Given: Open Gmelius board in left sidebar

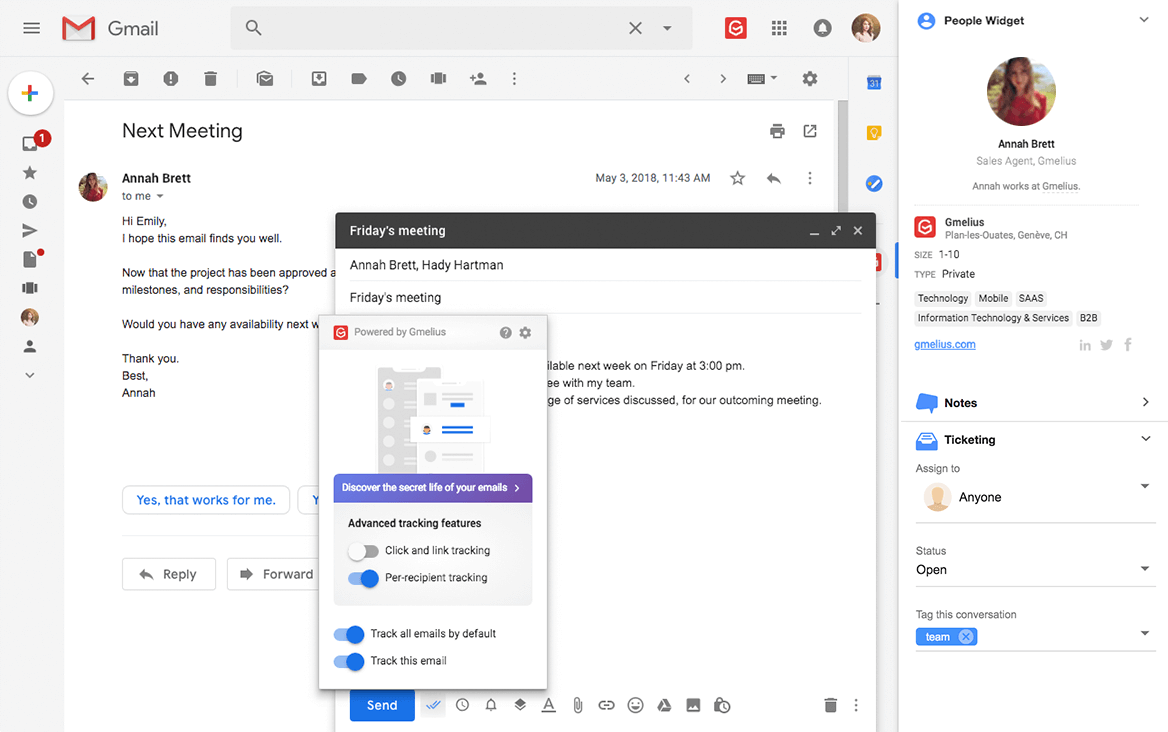Looking at the screenshot, I should pyautogui.click(x=30, y=288).
